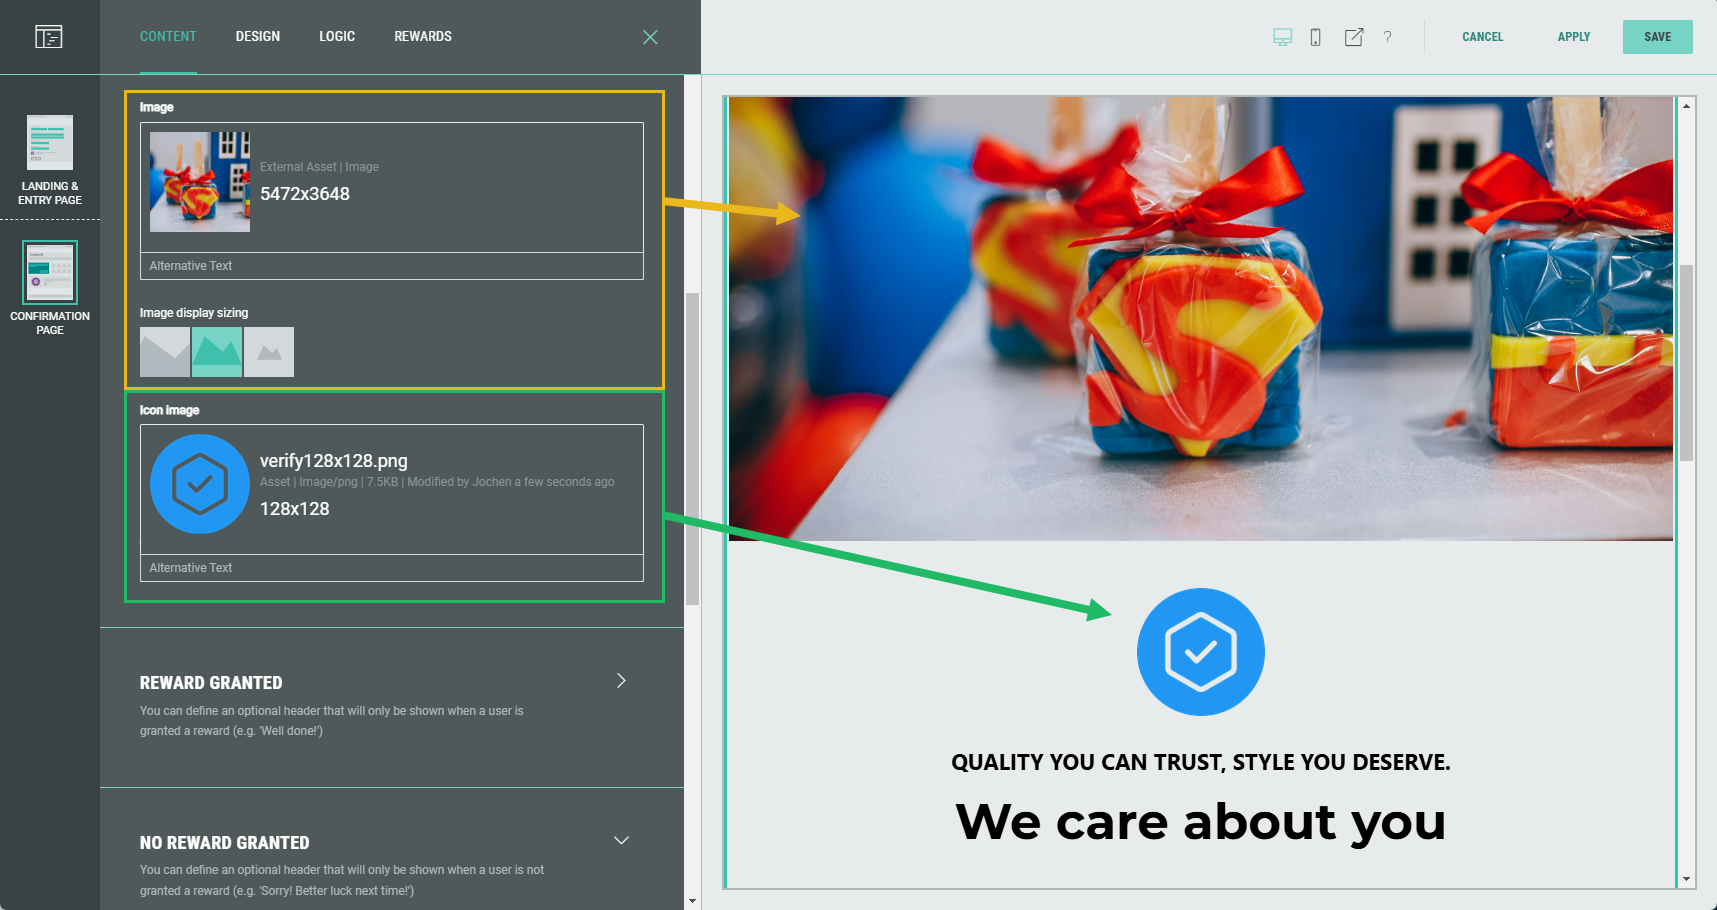Switch to the Rewards tab
This screenshot has width=1717, height=910.
[x=422, y=37]
